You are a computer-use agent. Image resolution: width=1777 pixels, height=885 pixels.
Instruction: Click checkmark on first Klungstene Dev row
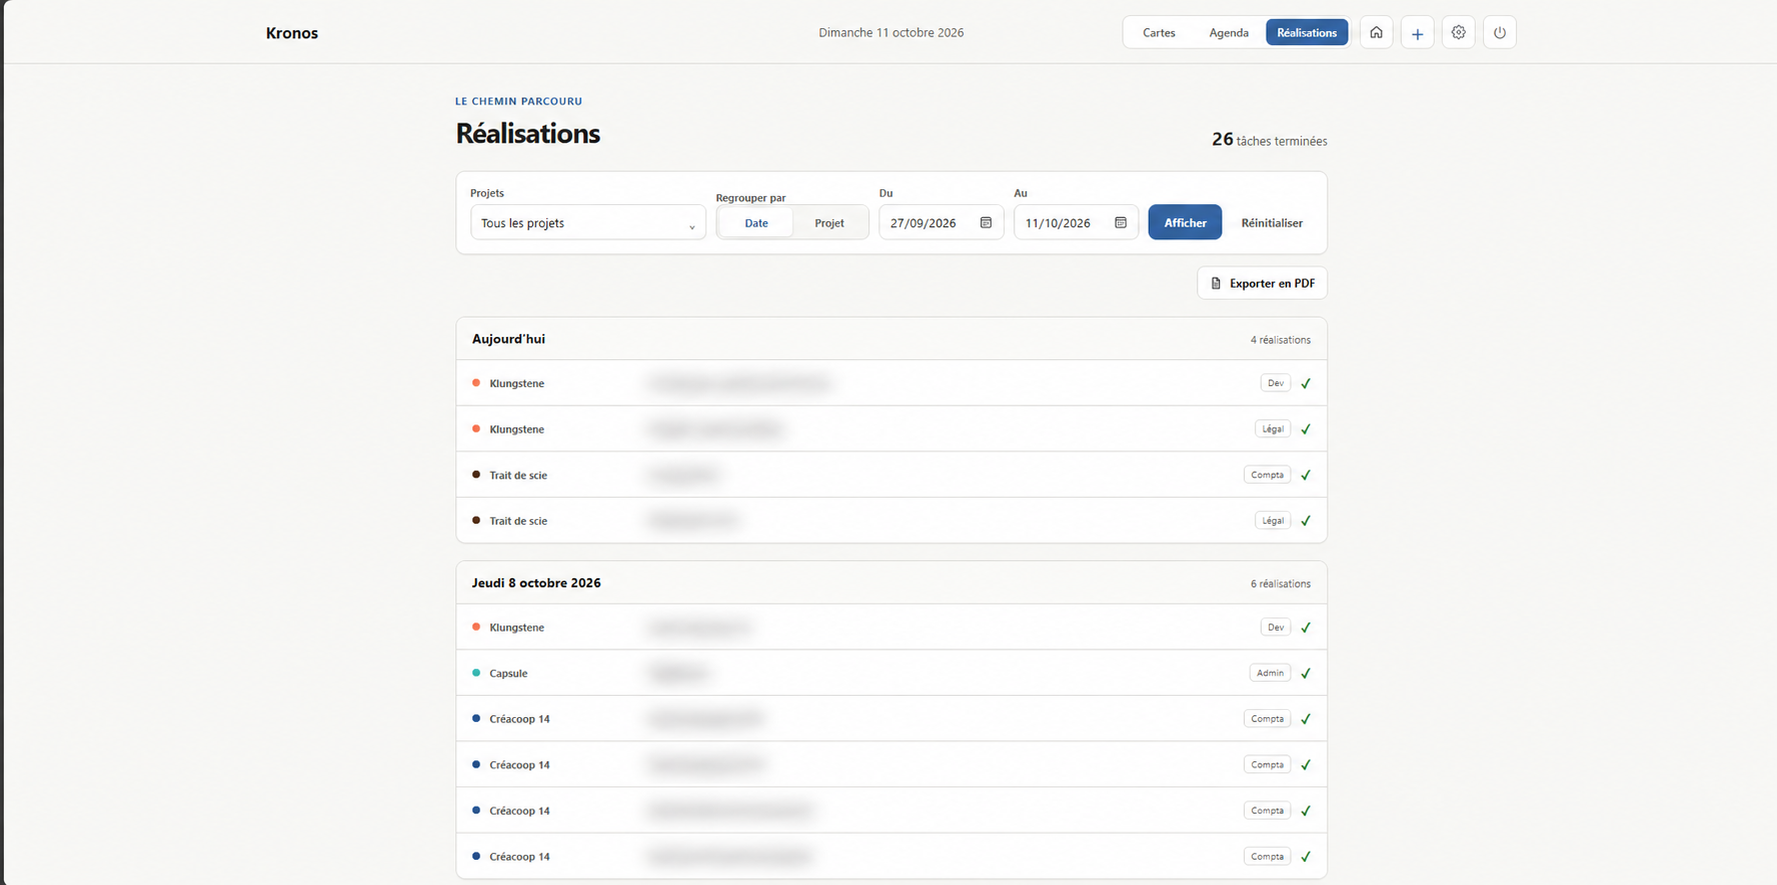(x=1305, y=383)
